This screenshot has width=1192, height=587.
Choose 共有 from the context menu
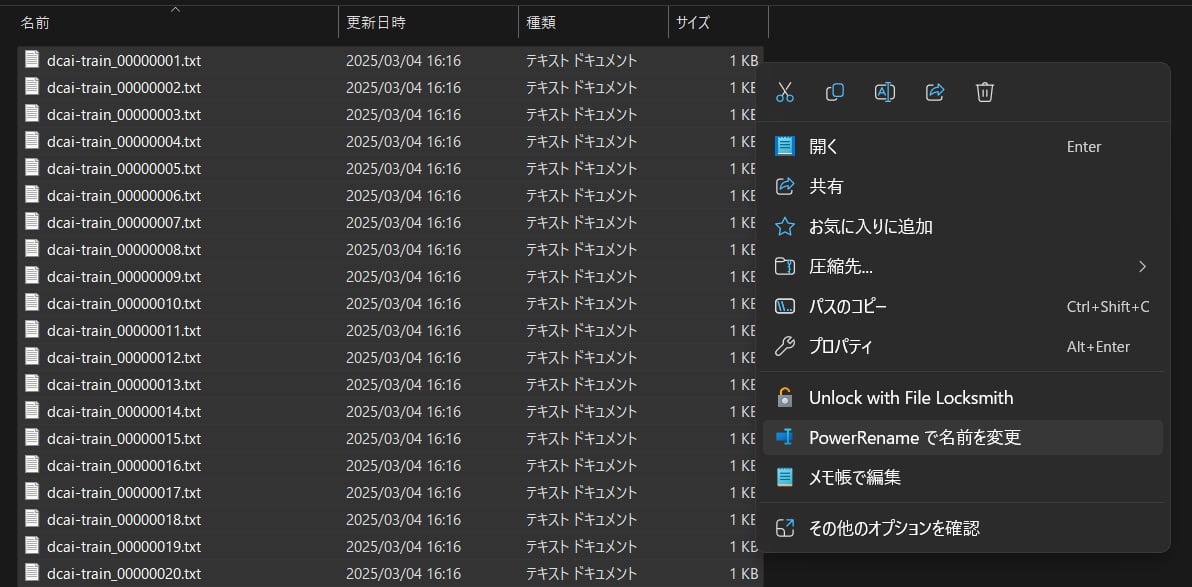tap(962, 186)
